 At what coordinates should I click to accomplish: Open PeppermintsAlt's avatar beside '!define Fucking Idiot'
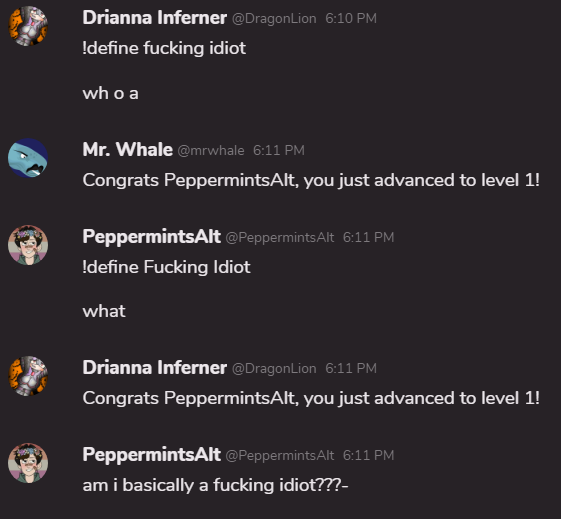[28, 245]
